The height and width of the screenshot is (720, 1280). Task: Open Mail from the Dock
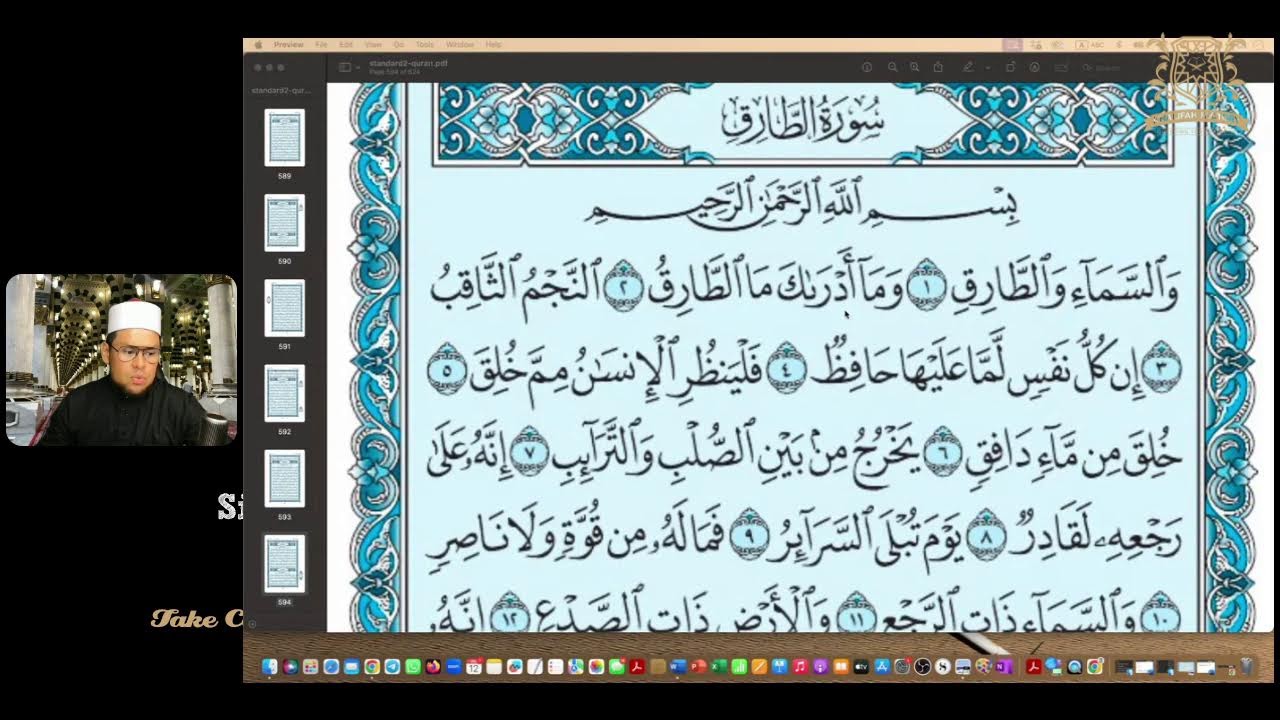pyautogui.click(x=352, y=667)
